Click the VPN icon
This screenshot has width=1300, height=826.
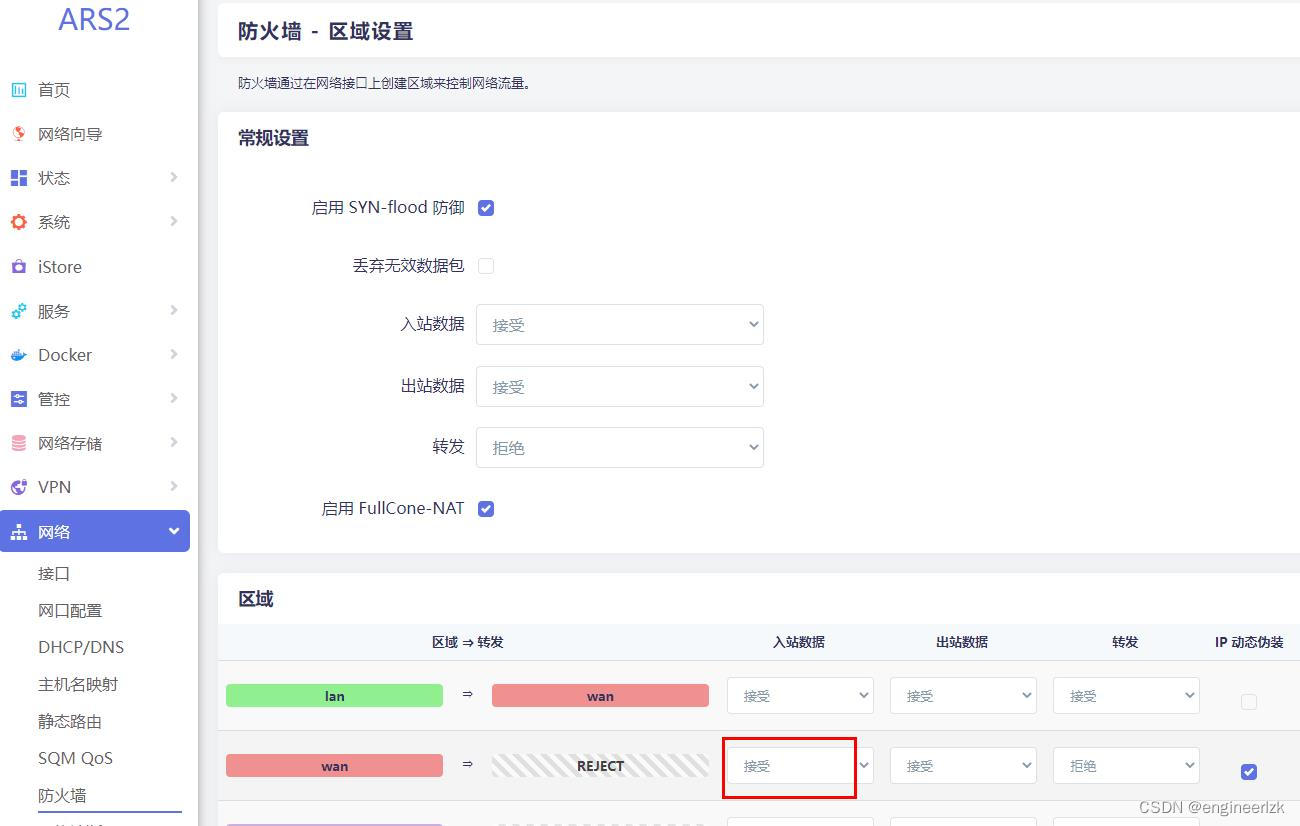point(19,487)
